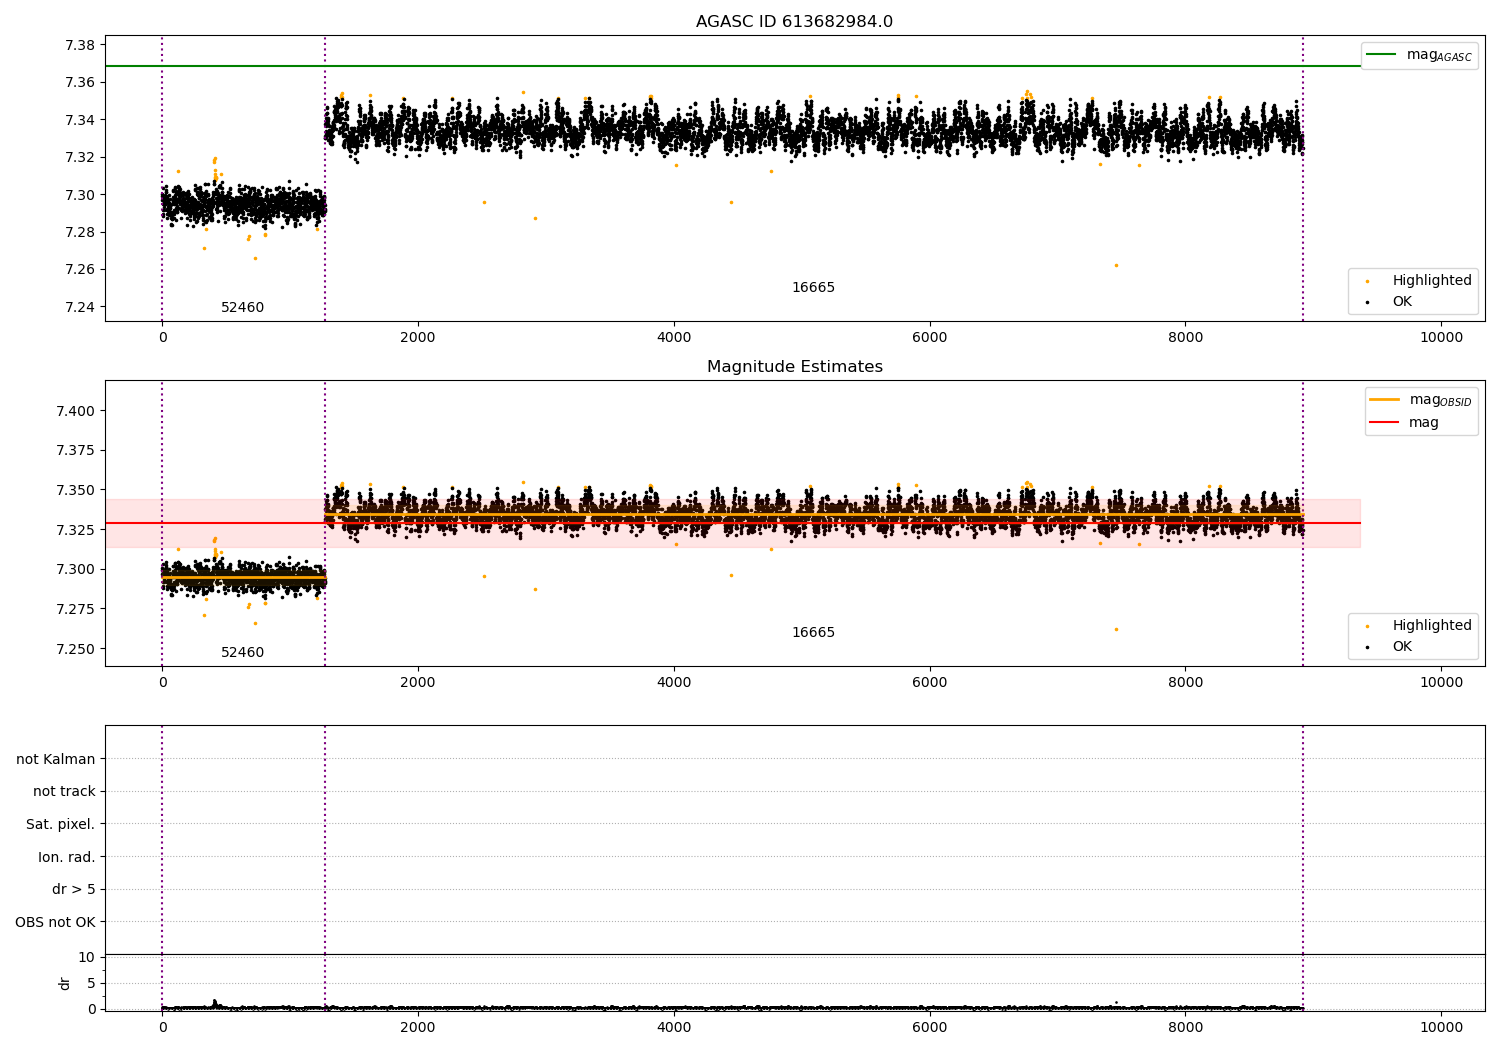Click the 7.325 y-axis tick in middle panel
The height and width of the screenshot is (1050, 1500).
coord(76,530)
